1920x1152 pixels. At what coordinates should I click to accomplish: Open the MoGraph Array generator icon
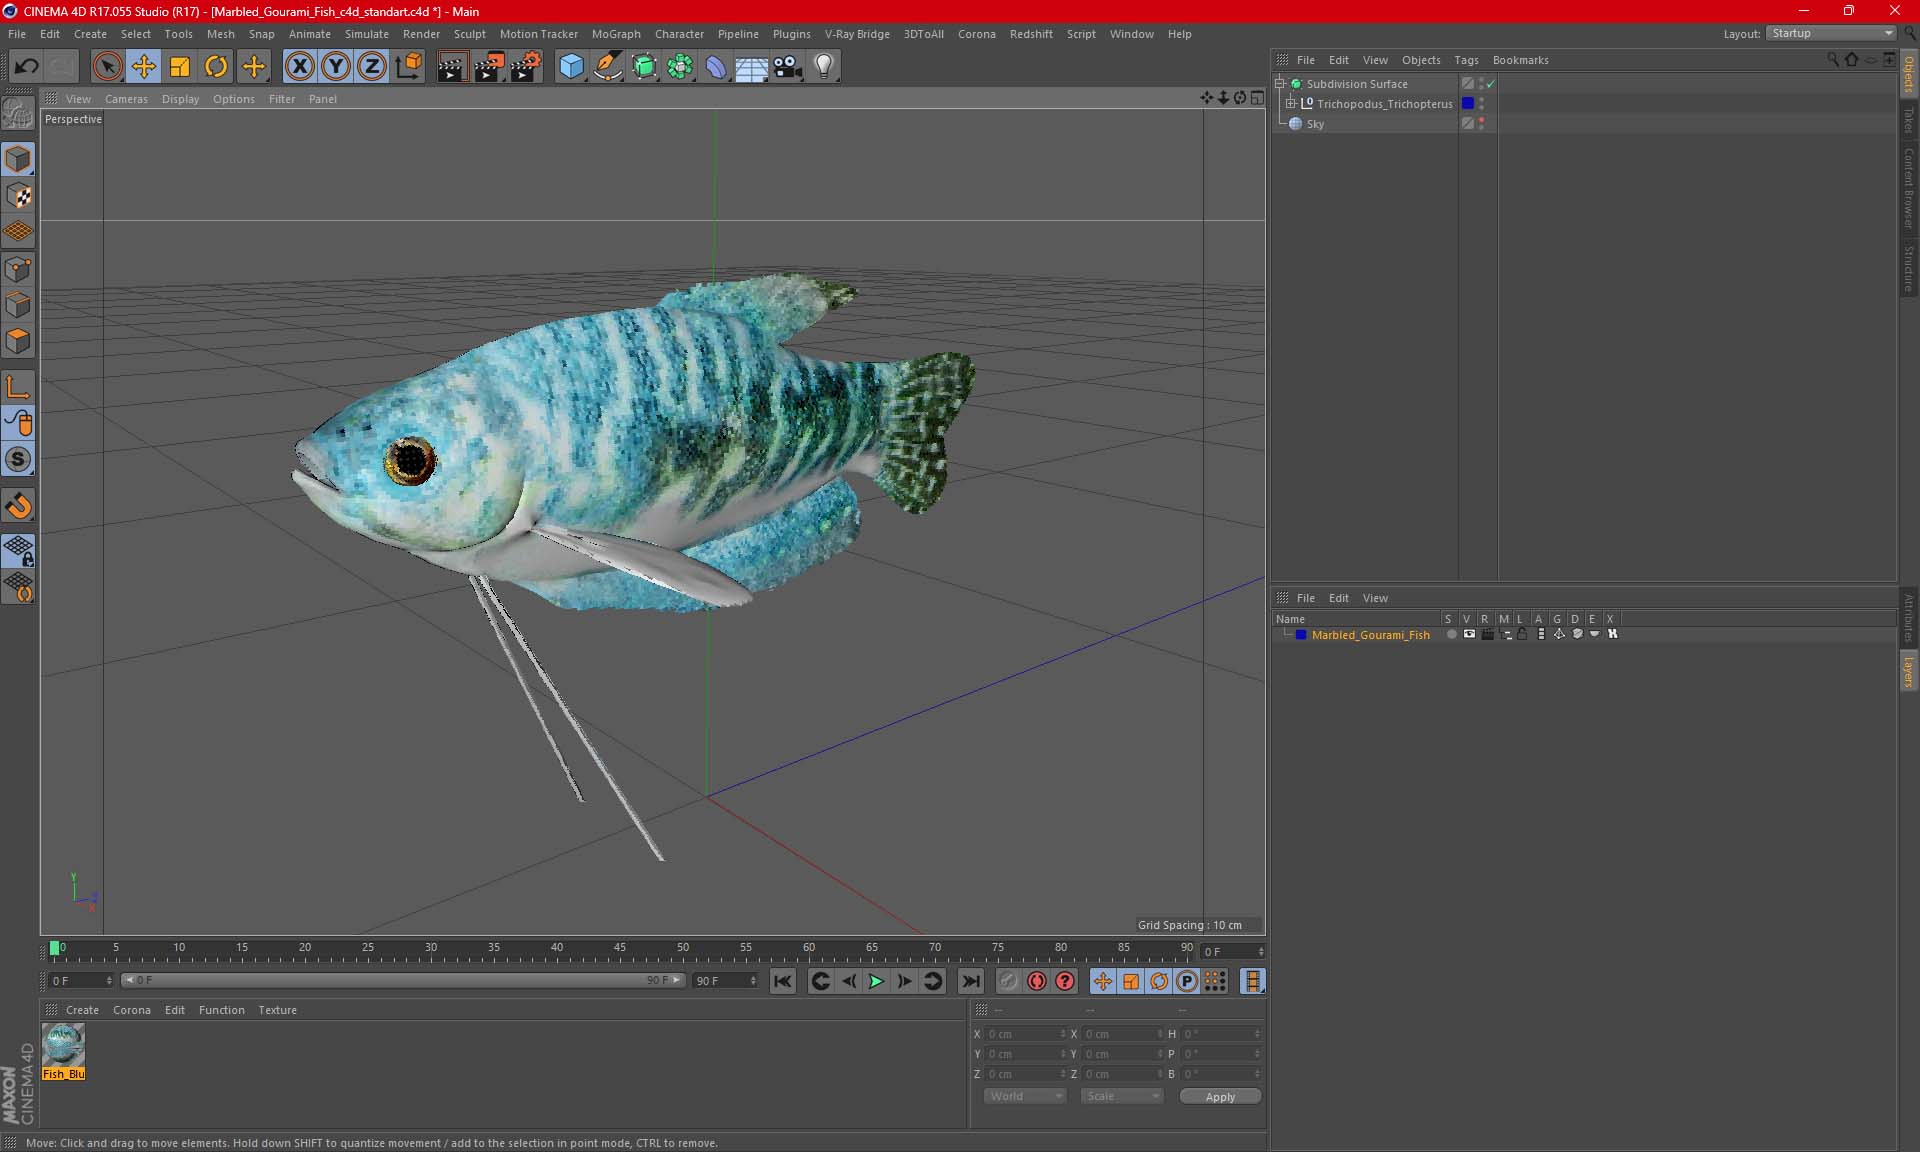click(680, 67)
